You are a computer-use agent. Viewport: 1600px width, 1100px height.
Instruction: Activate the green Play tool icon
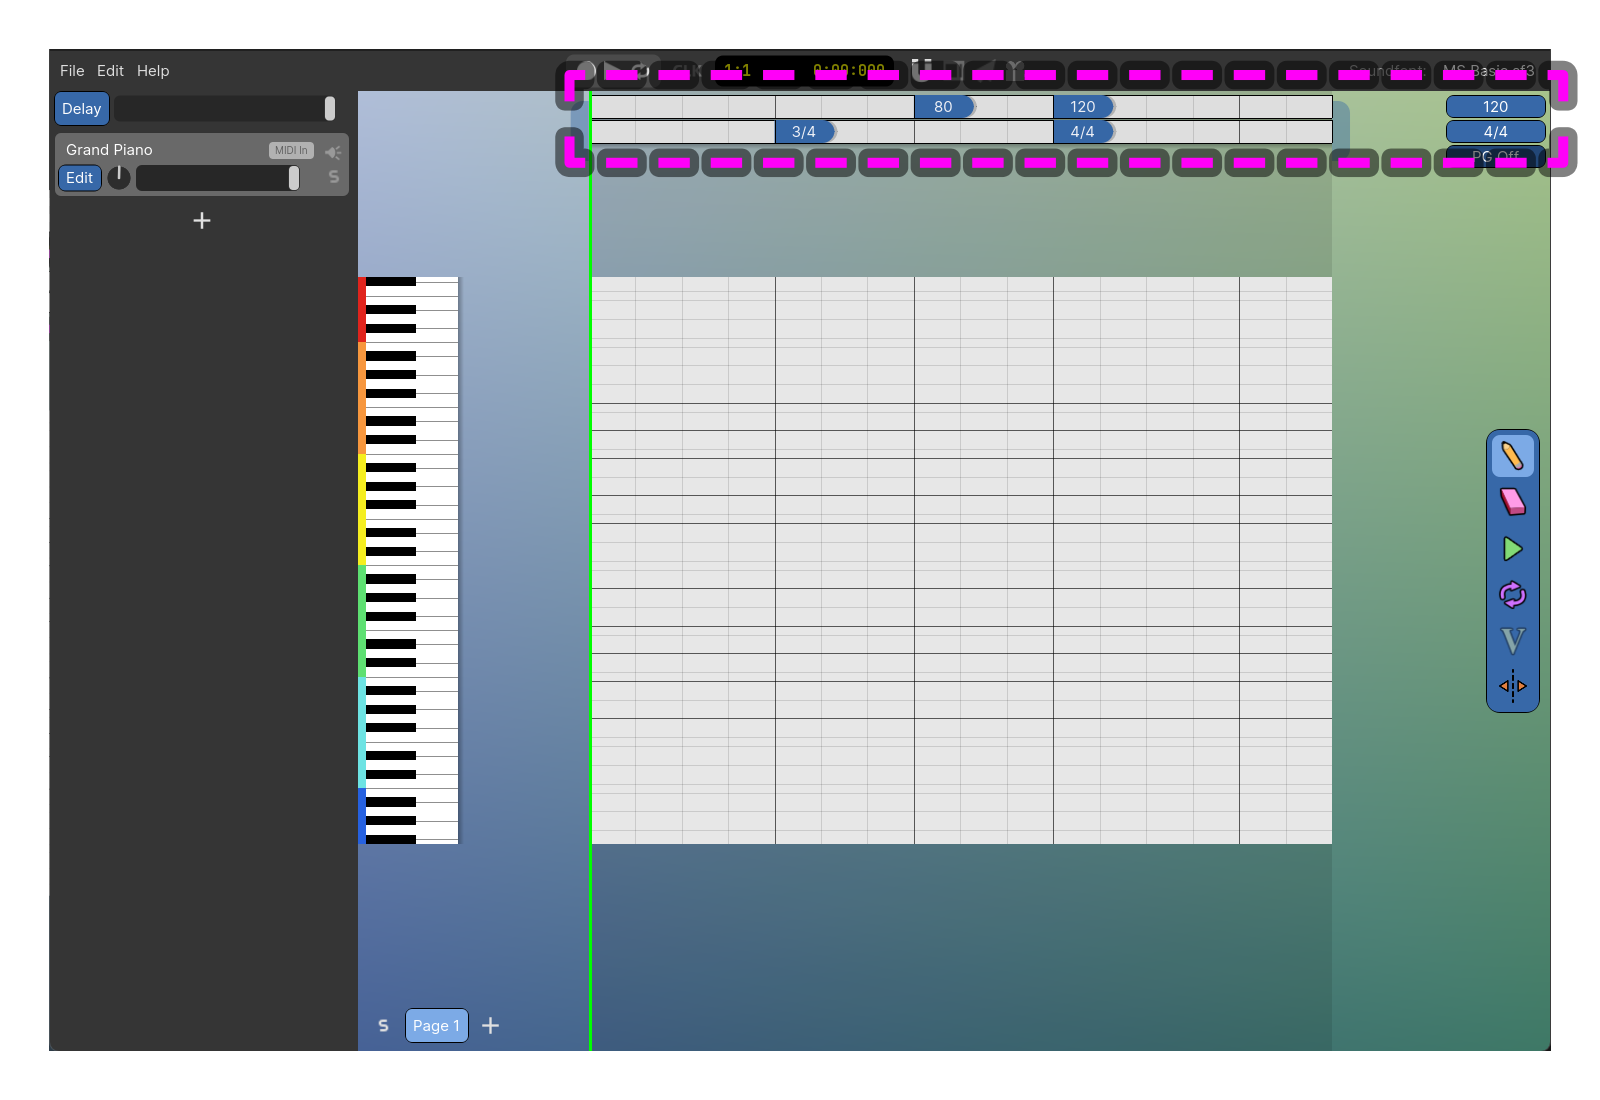(x=1512, y=549)
